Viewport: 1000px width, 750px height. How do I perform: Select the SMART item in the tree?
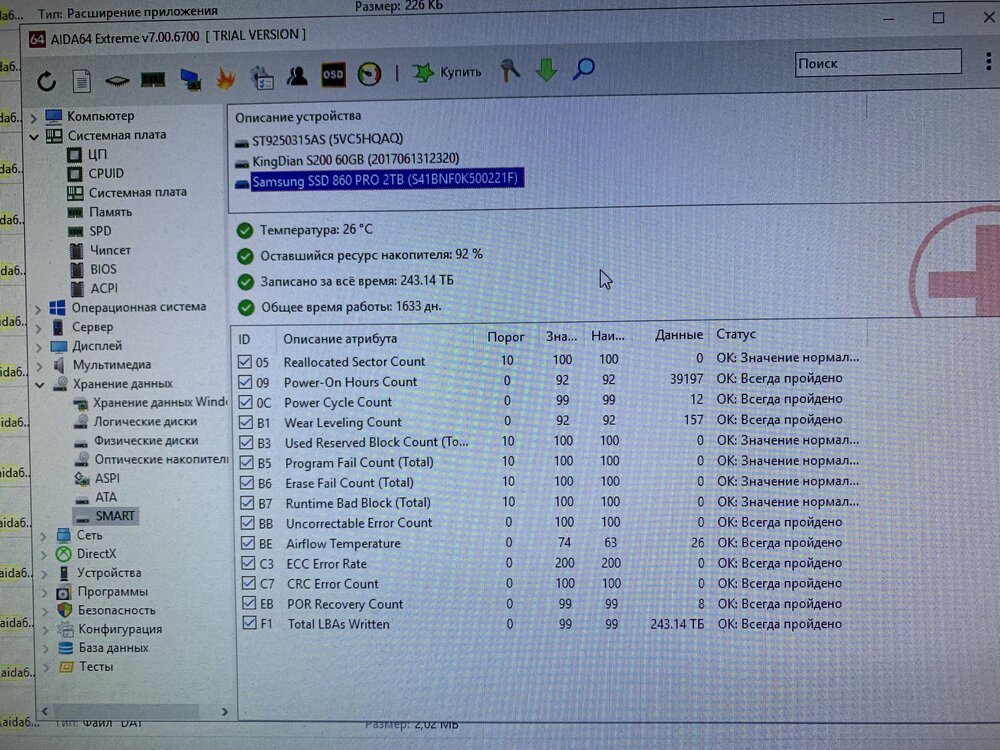click(115, 516)
